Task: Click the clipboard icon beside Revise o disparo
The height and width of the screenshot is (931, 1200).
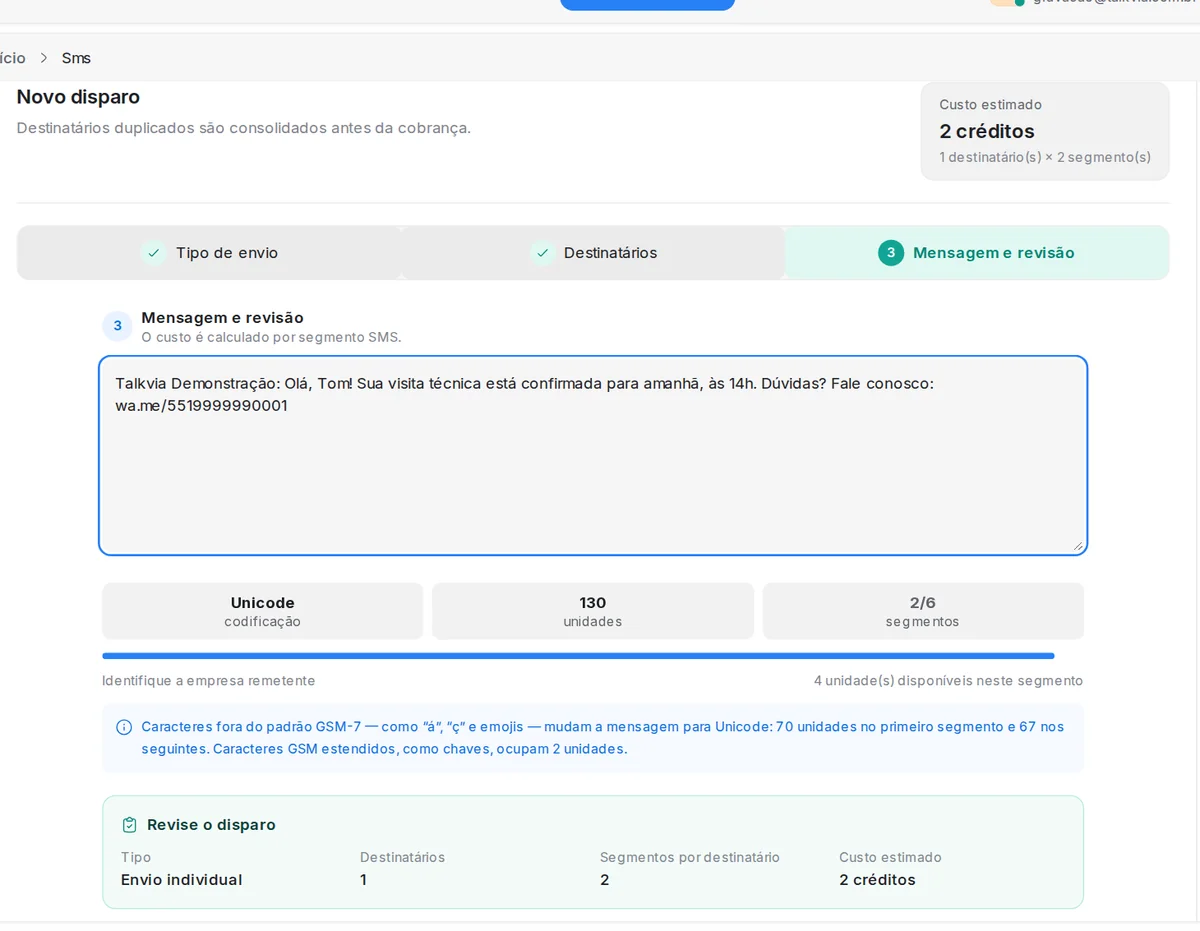Action: [129, 825]
